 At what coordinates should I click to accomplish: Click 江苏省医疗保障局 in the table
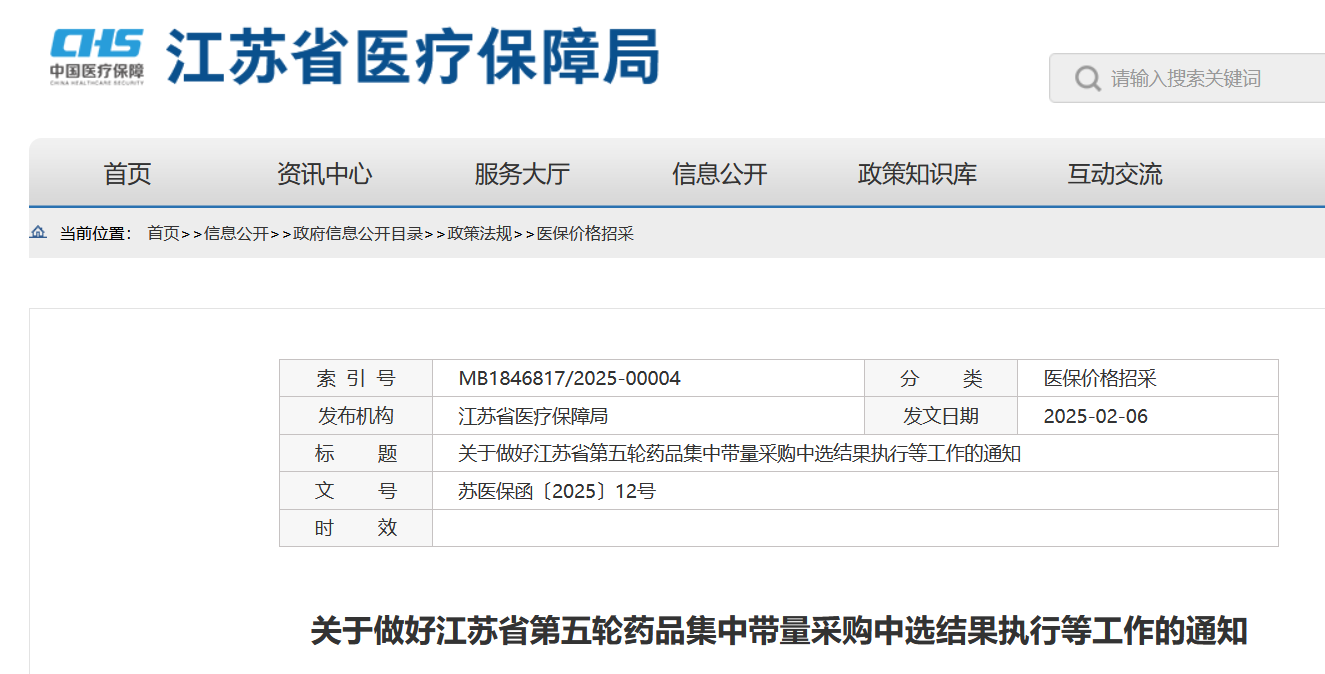coord(533,416)
